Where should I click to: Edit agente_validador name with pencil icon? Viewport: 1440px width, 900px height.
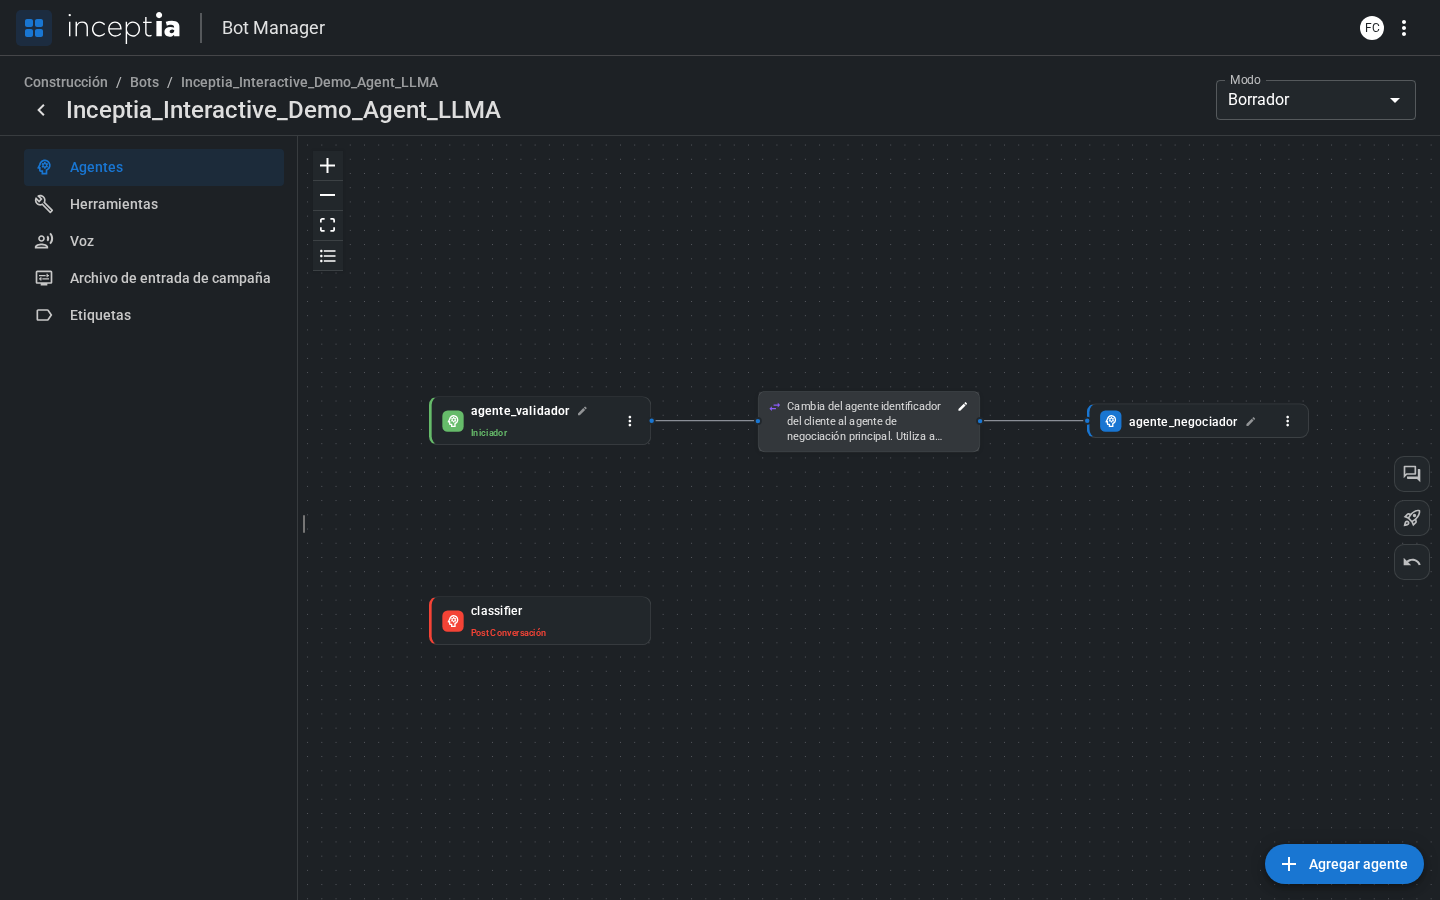click(582, 411)
